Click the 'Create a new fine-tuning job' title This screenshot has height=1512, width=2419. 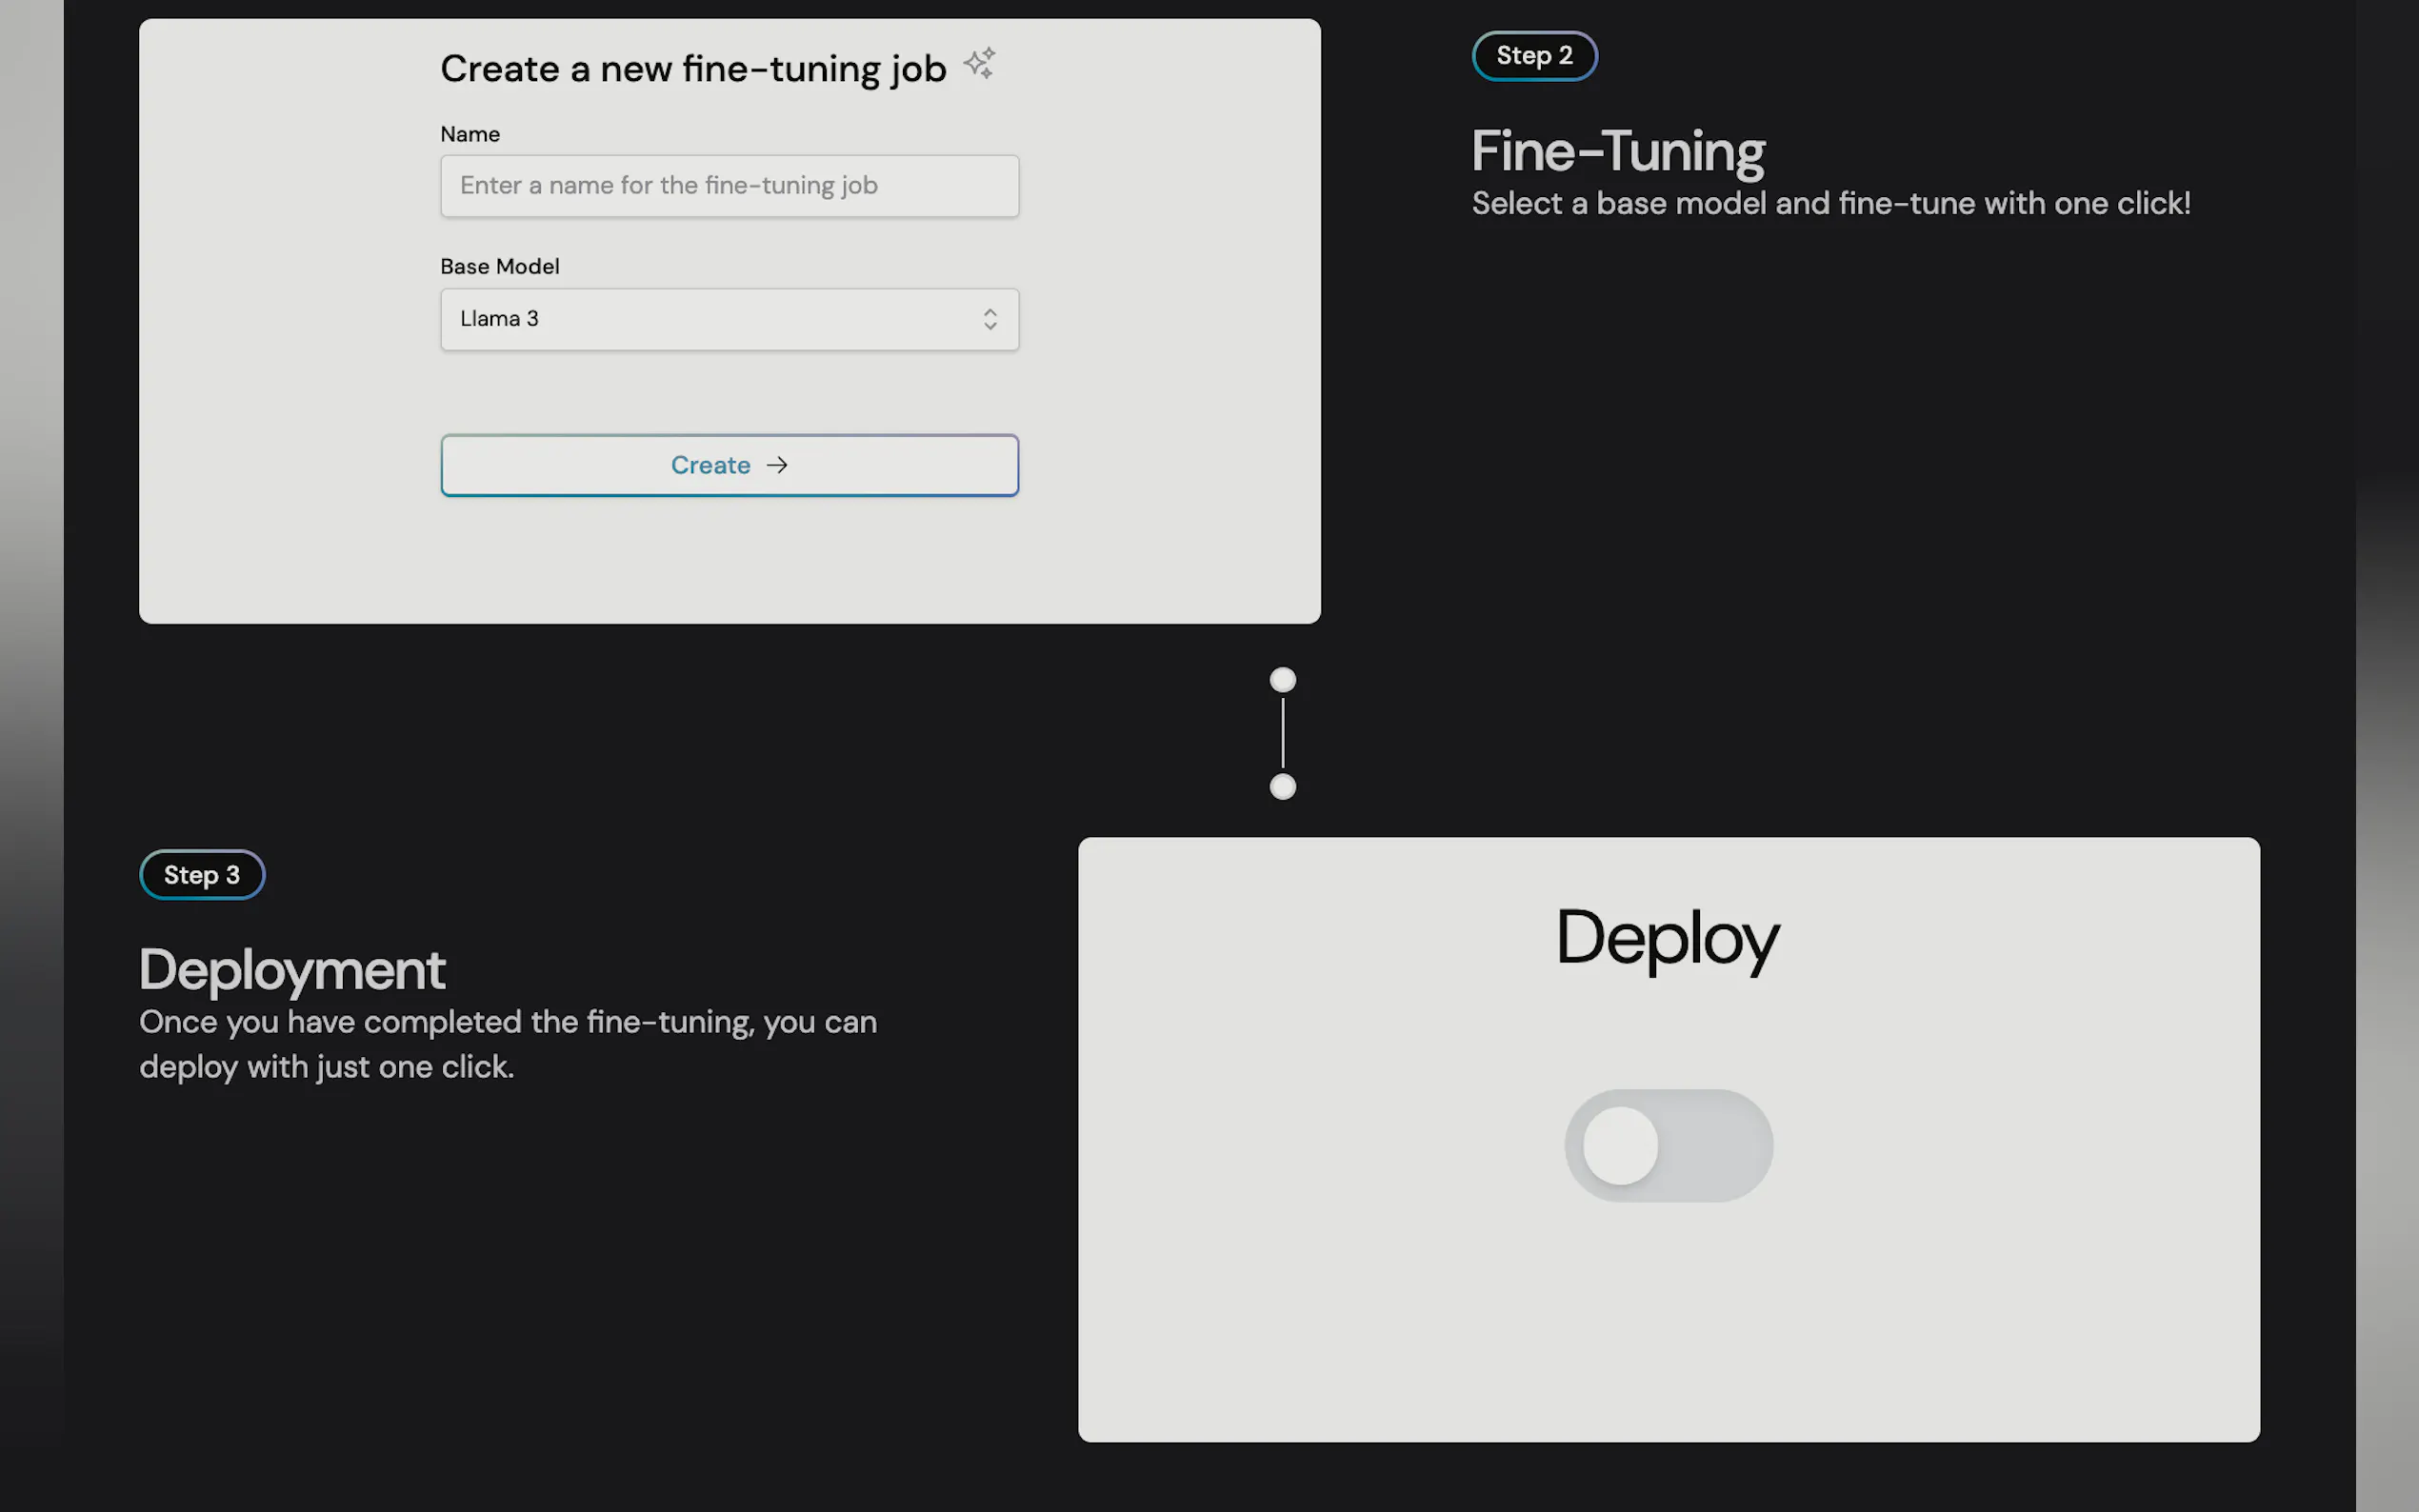pos(693,69)
